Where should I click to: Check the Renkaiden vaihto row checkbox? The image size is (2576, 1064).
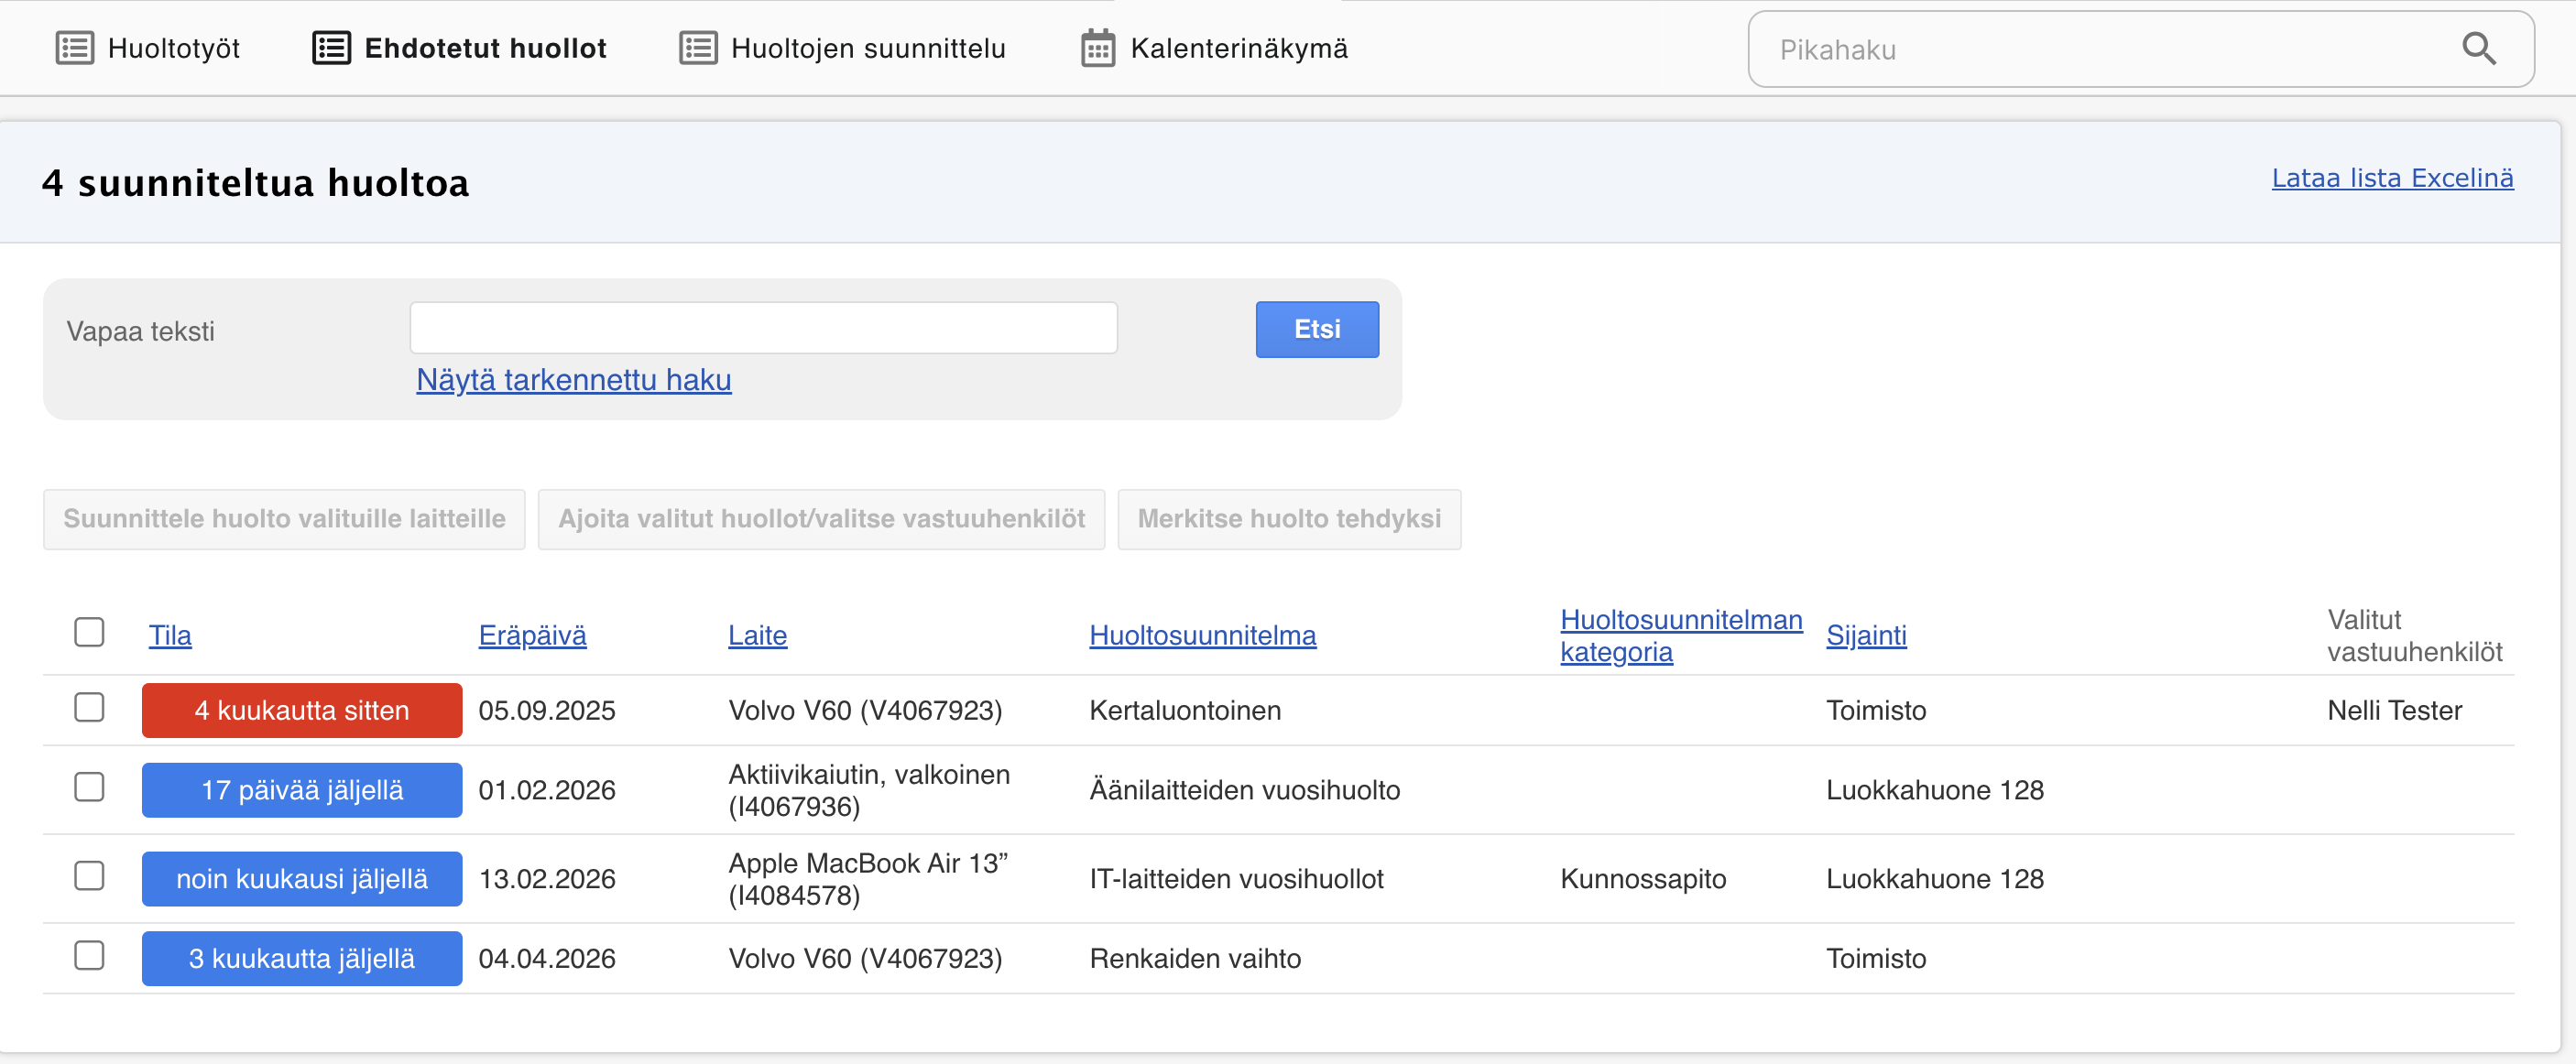(x=89, y=956)
